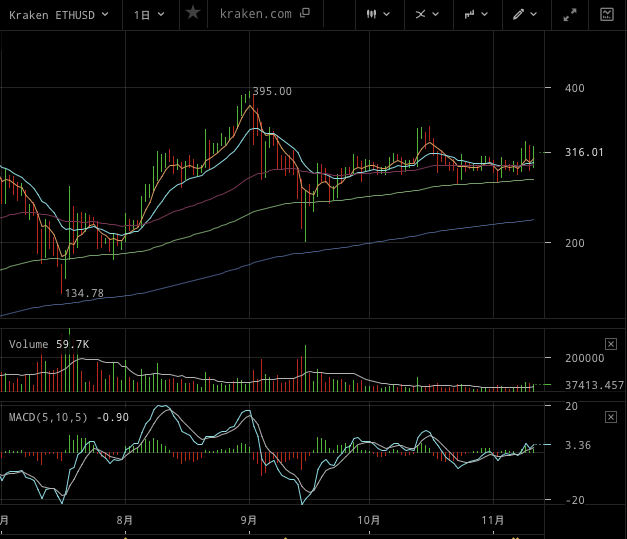The image size is (627, 539).
Task: Click the 11月 date axis label
Action: pyautogui.click(x=493, y=520)
